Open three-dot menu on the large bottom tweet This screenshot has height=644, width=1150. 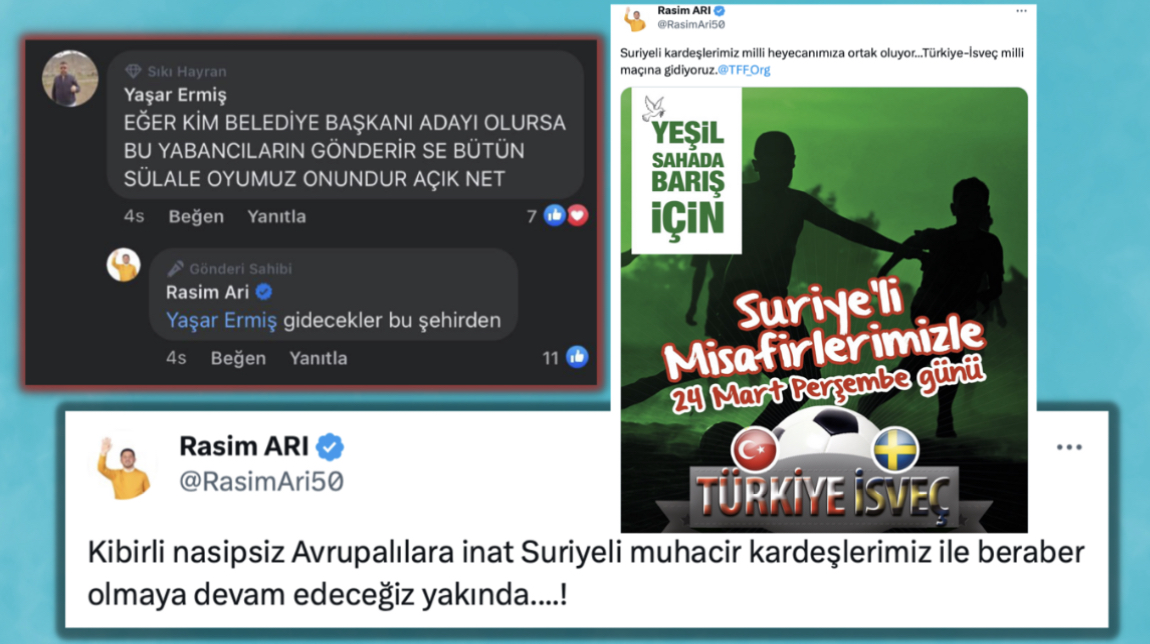click(x=1069, y=447)
